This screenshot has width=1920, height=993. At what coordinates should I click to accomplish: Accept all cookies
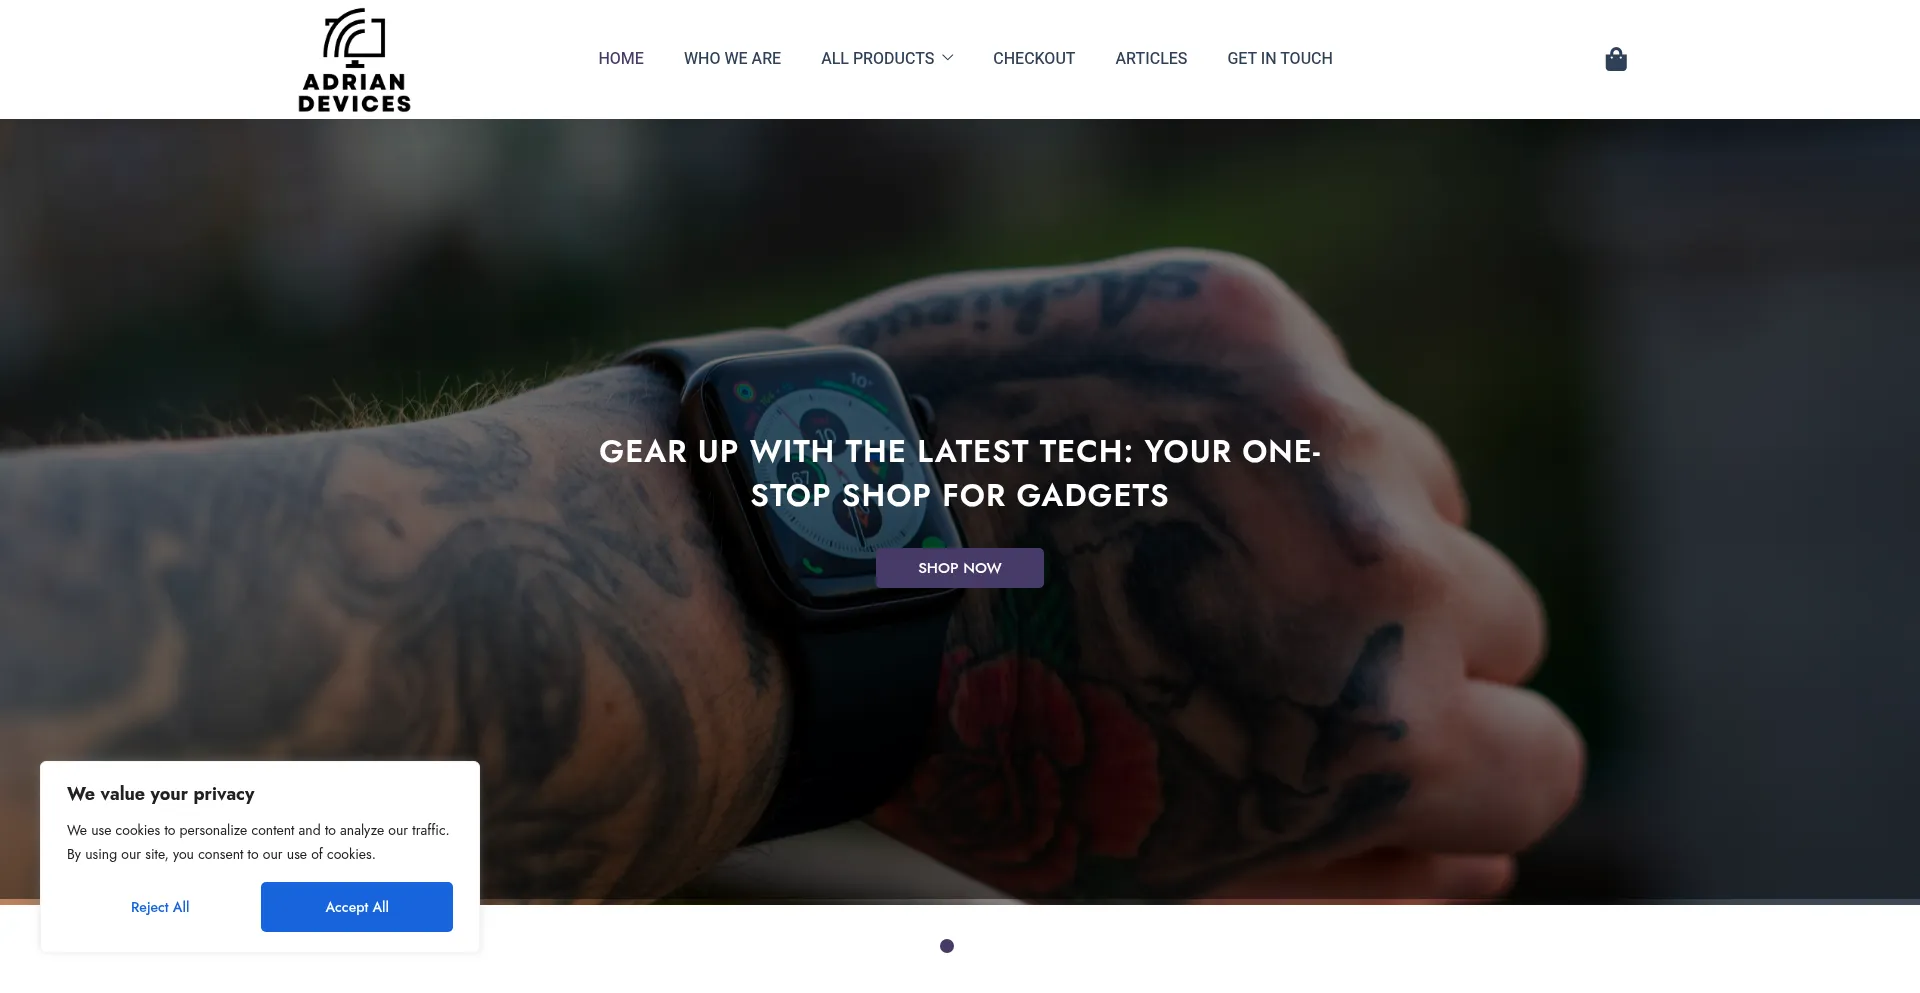coord(357,907)
